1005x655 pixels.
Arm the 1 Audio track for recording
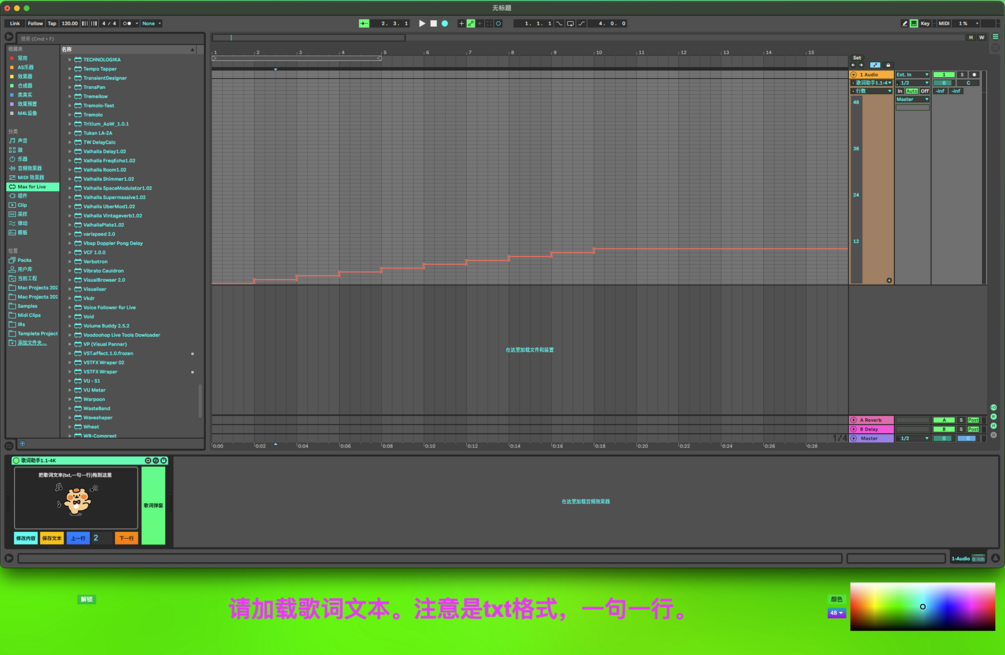click(974, 75)
